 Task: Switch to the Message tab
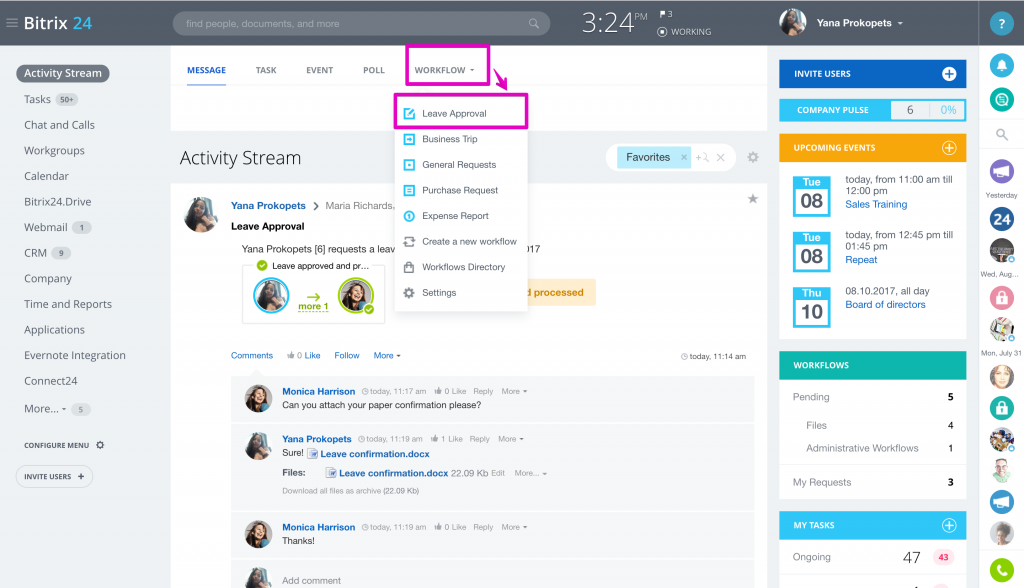[x=206, y=71]
